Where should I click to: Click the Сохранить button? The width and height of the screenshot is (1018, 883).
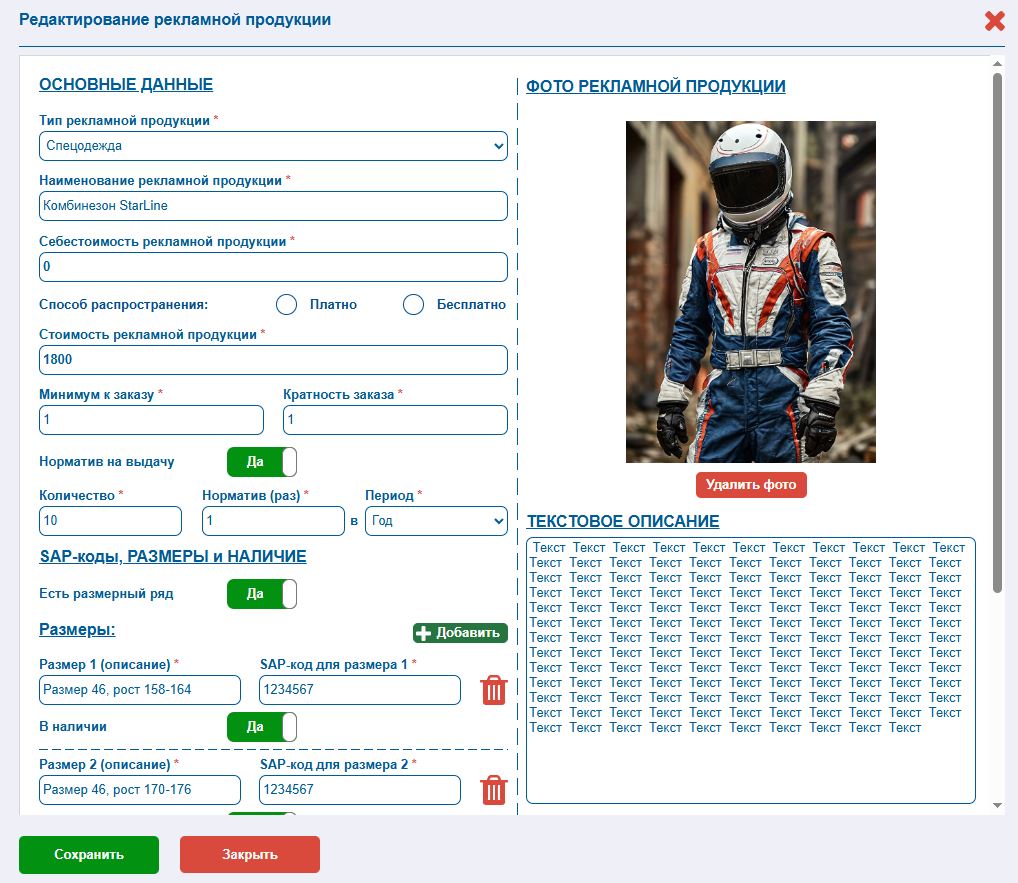coord(89,854)
